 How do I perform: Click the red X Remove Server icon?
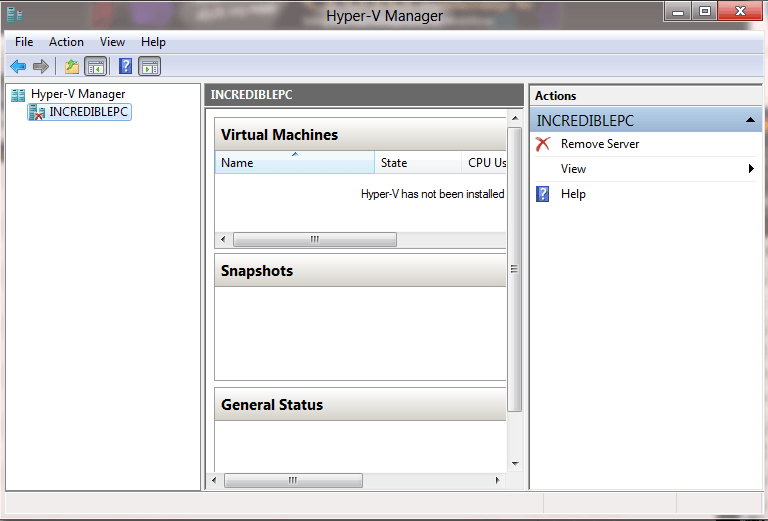click(543, 144)
